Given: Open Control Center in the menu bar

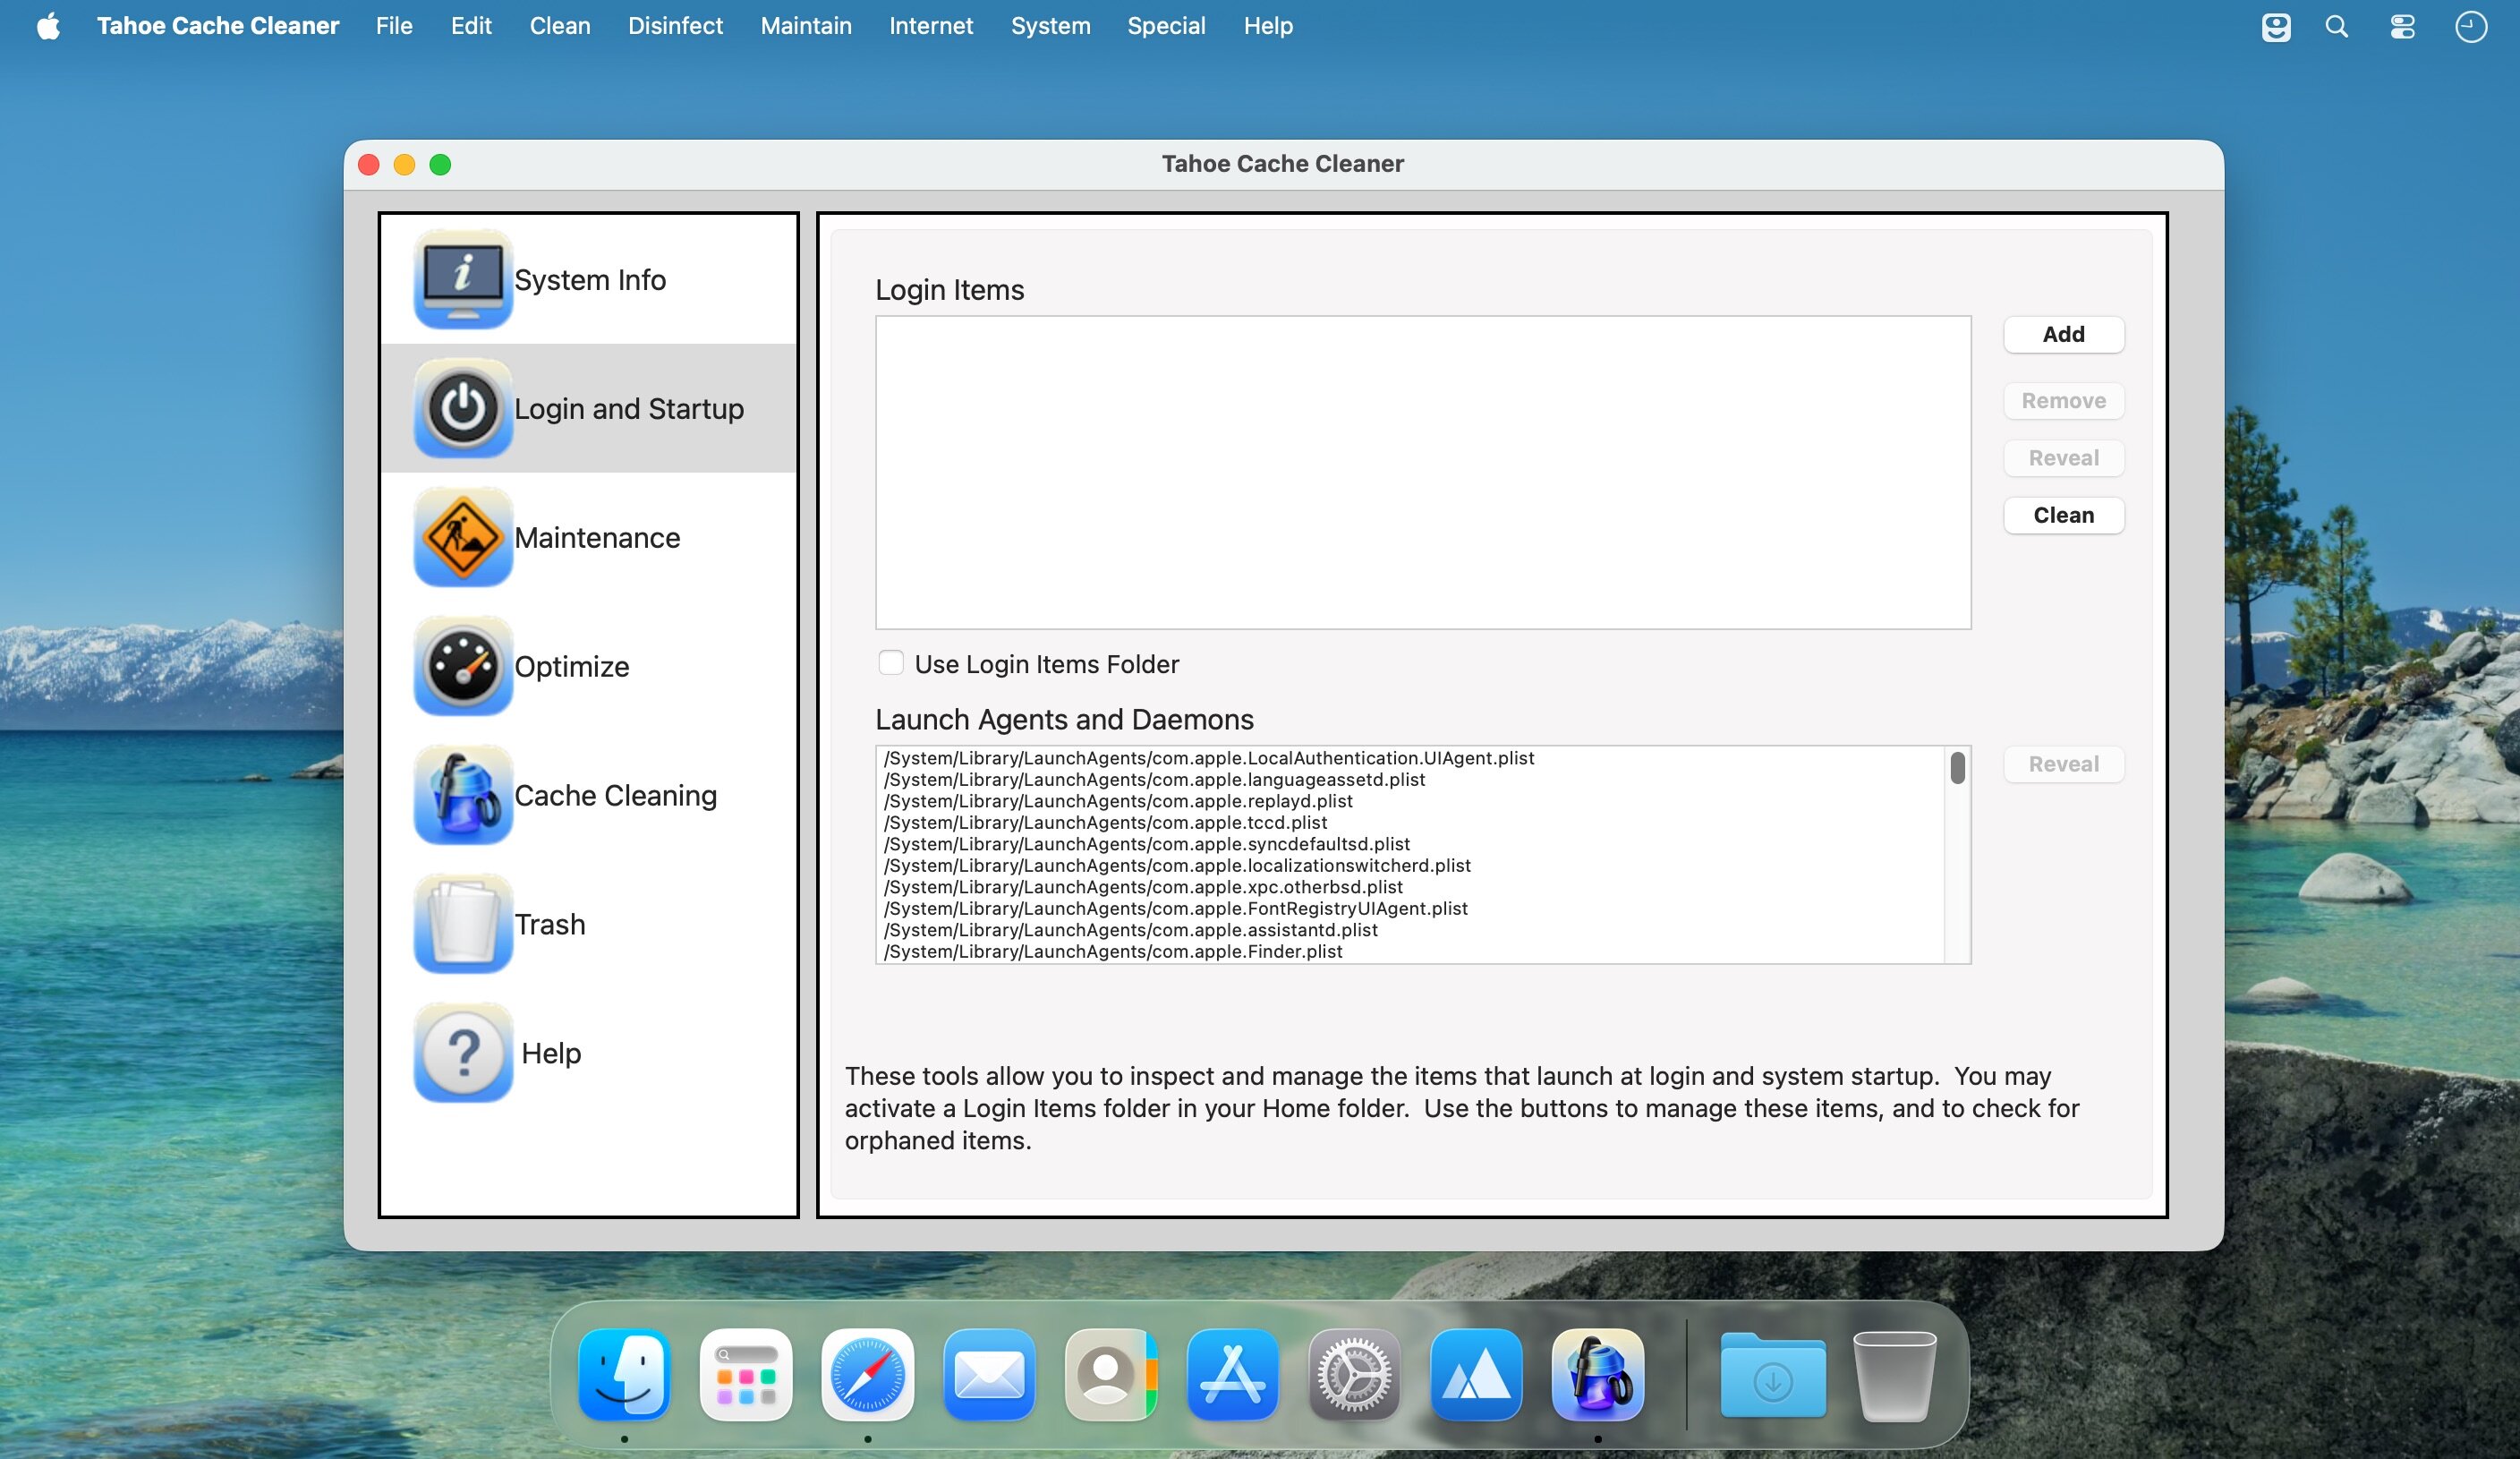Looking at the screenshot, I should [x=2402, y=26].
